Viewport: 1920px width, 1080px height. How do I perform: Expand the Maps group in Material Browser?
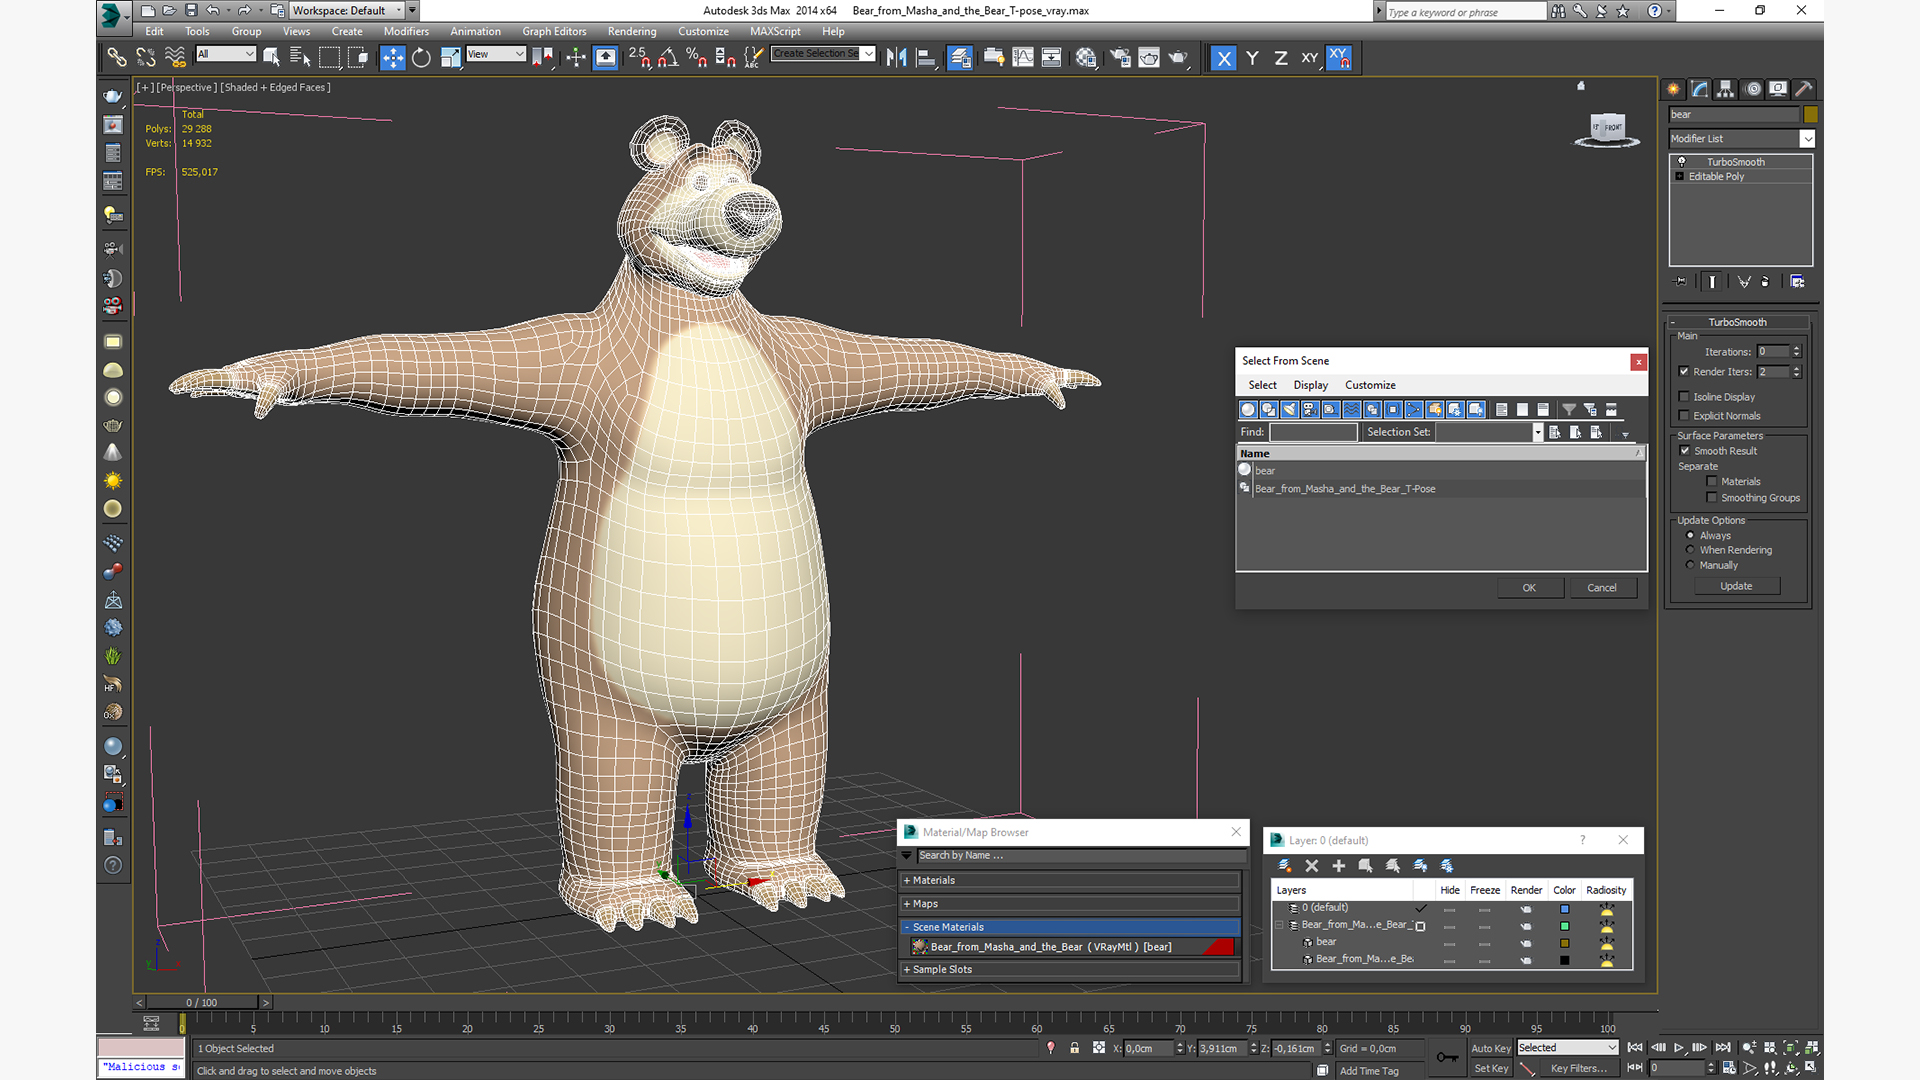[x=1070, y=904]
